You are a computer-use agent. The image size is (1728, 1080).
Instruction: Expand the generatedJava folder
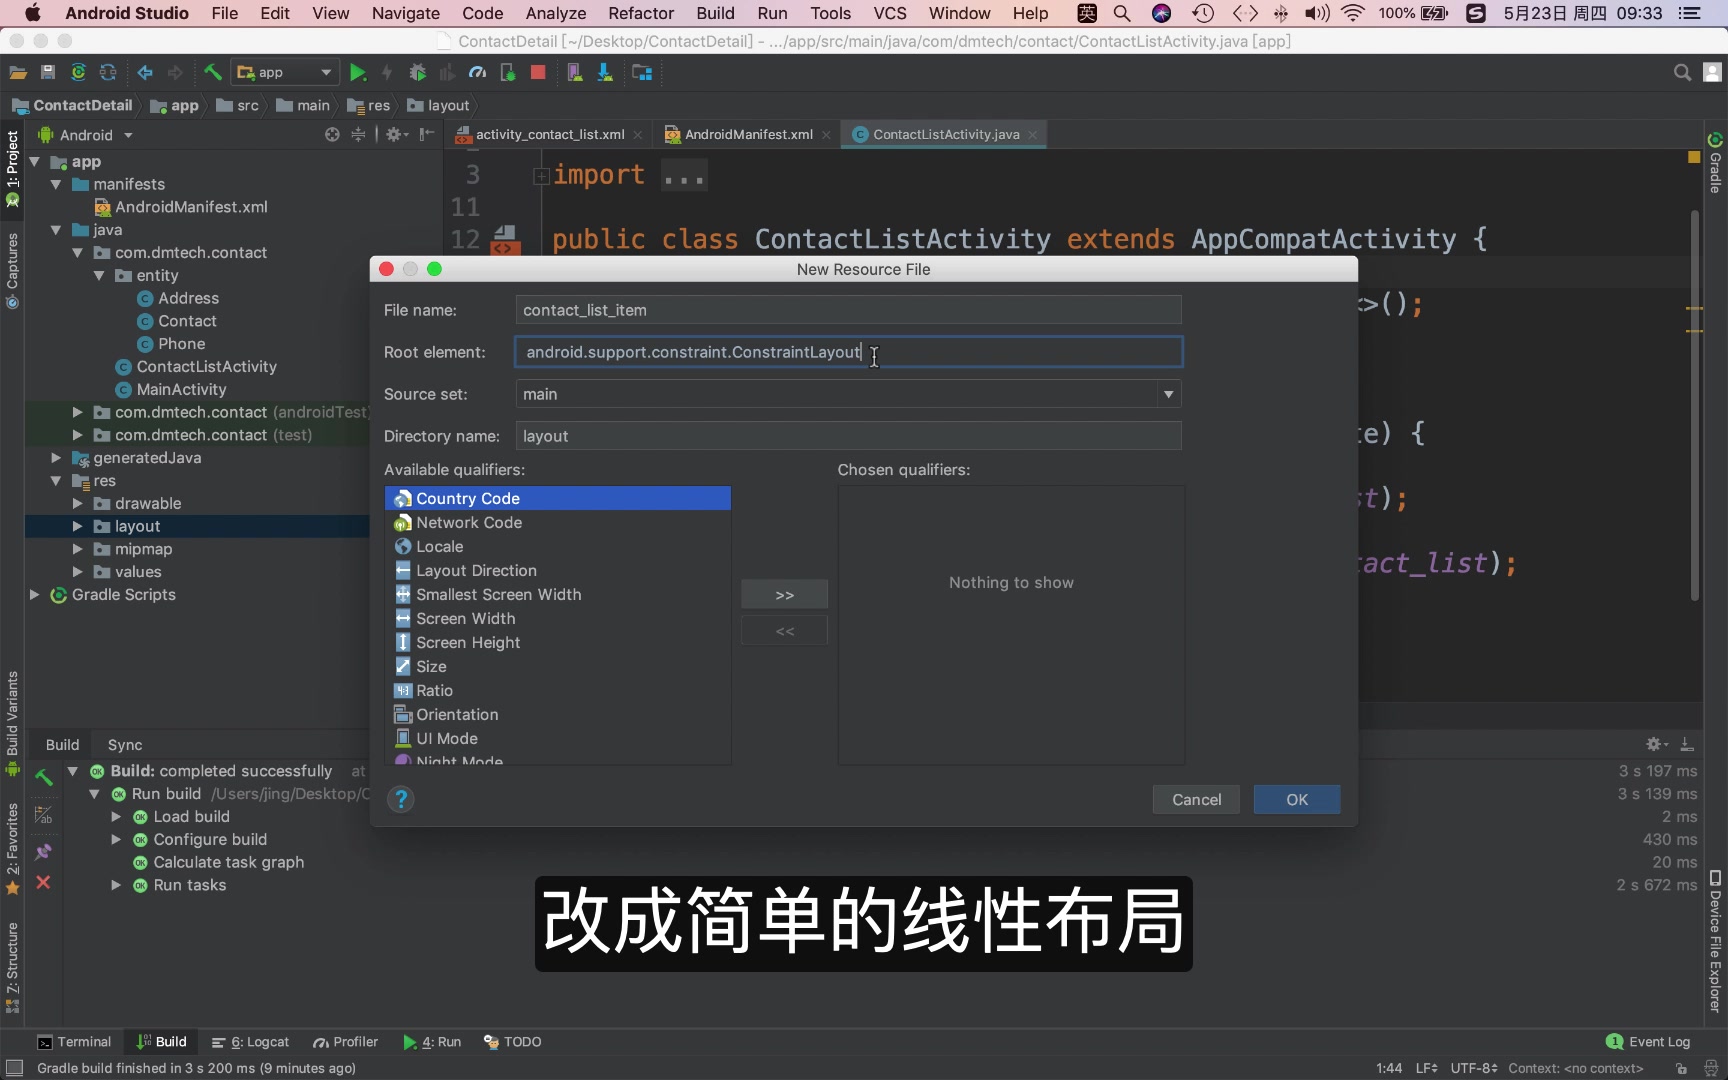click(x=56, y=458)
